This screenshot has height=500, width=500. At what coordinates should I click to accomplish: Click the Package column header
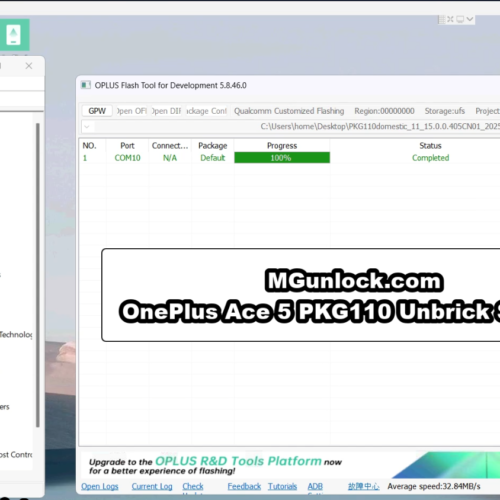[x=213, y=146]
